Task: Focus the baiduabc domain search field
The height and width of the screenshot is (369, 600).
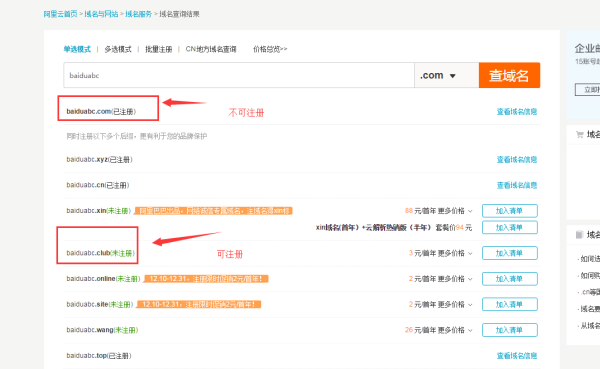Action: tap(239, 75)
